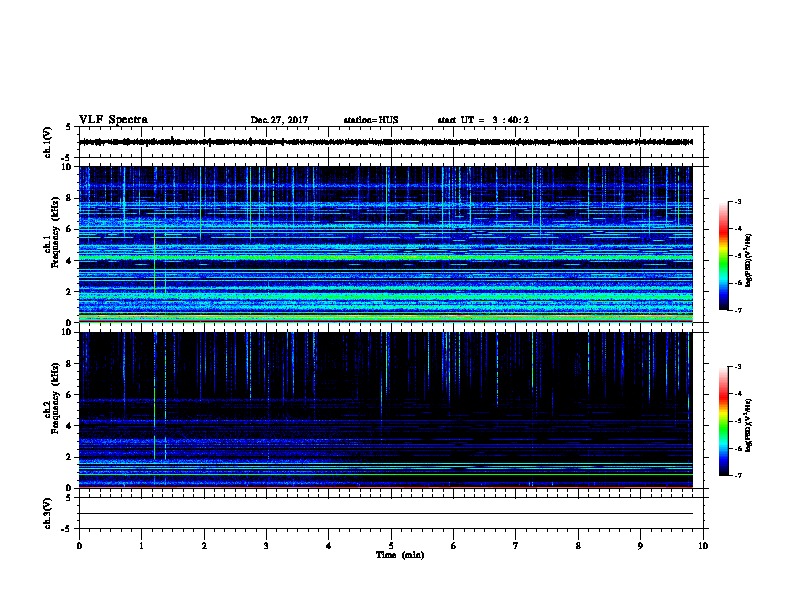Click the log(PSD) label beside ch.1 color bar
792x612 pixels.
tap(748, 261)
